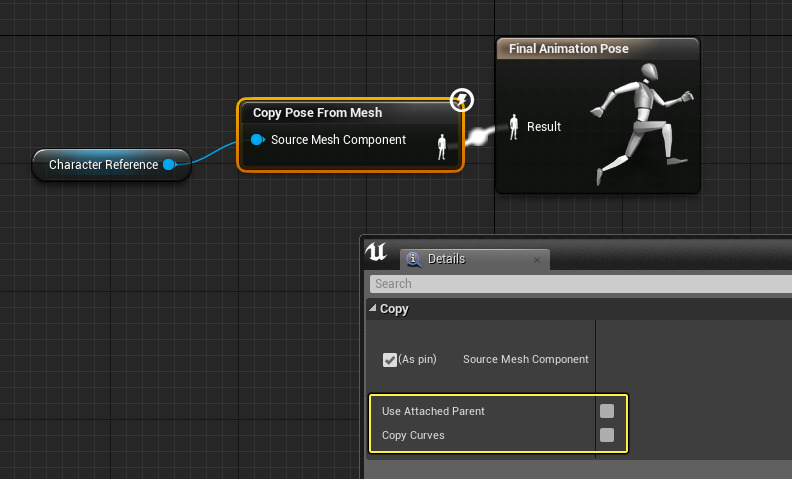The height and width of the screenshot is (479, 792).
Task: Select the Character Reference variable node
Action: click(x=102, y=165)
